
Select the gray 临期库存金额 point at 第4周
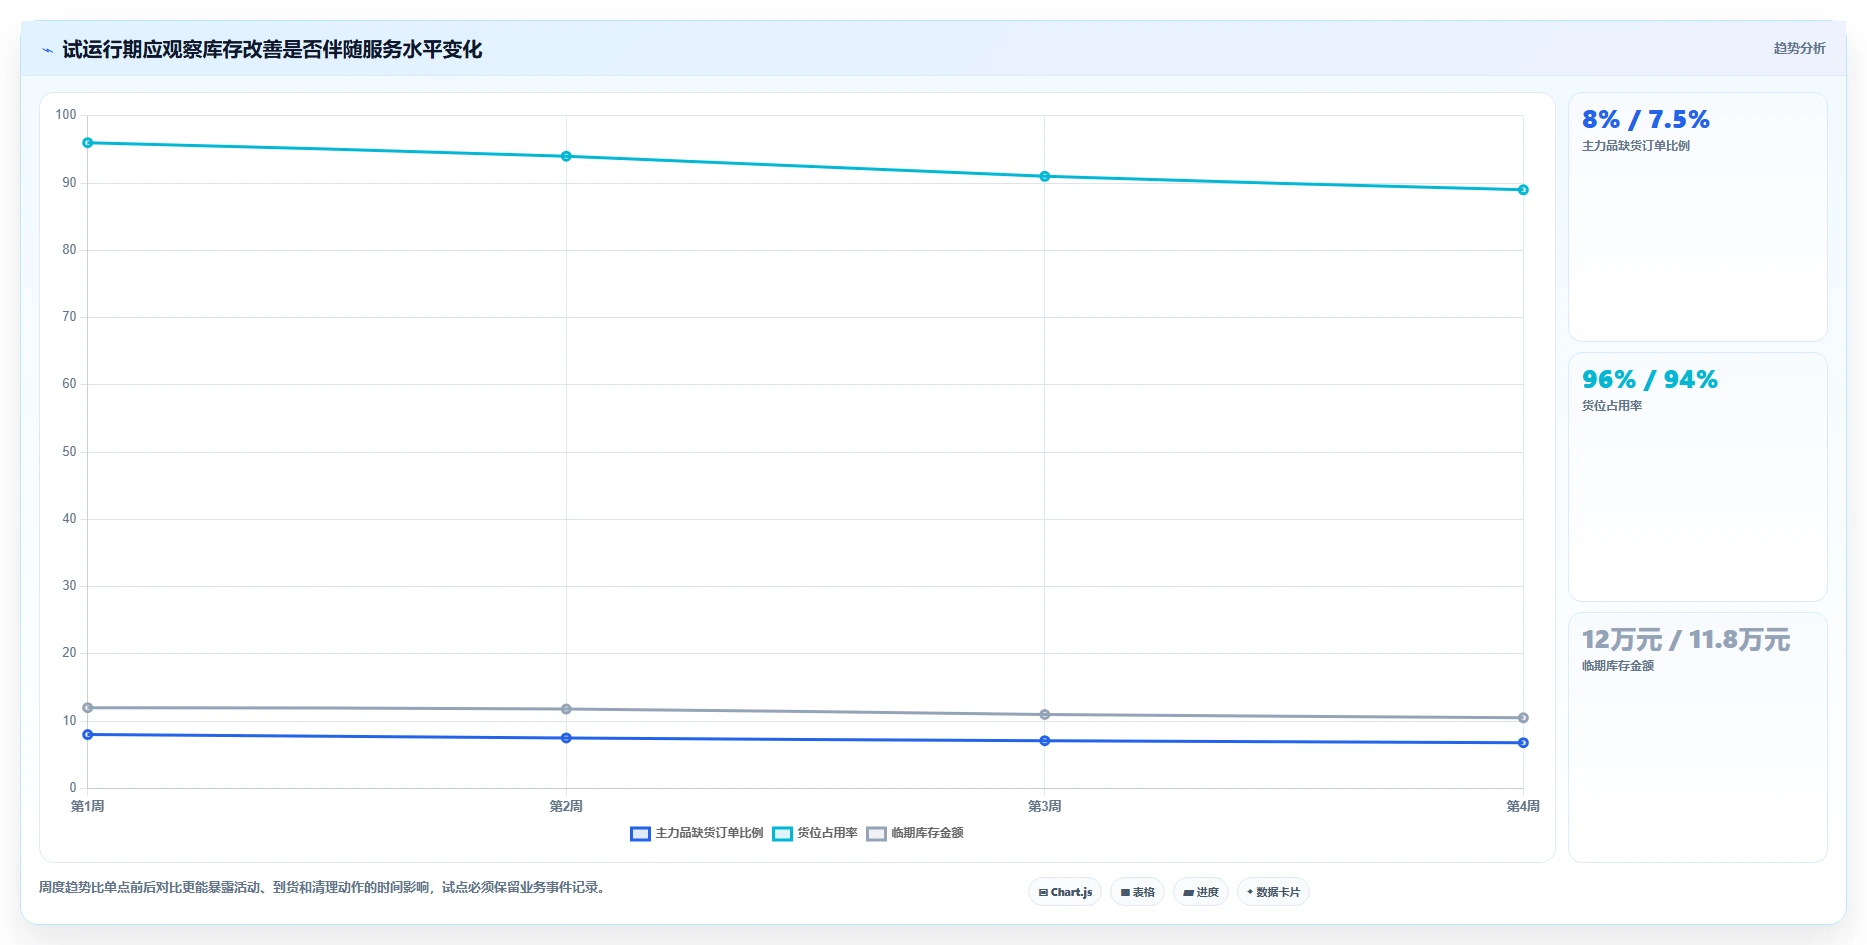click(1523, 718)
